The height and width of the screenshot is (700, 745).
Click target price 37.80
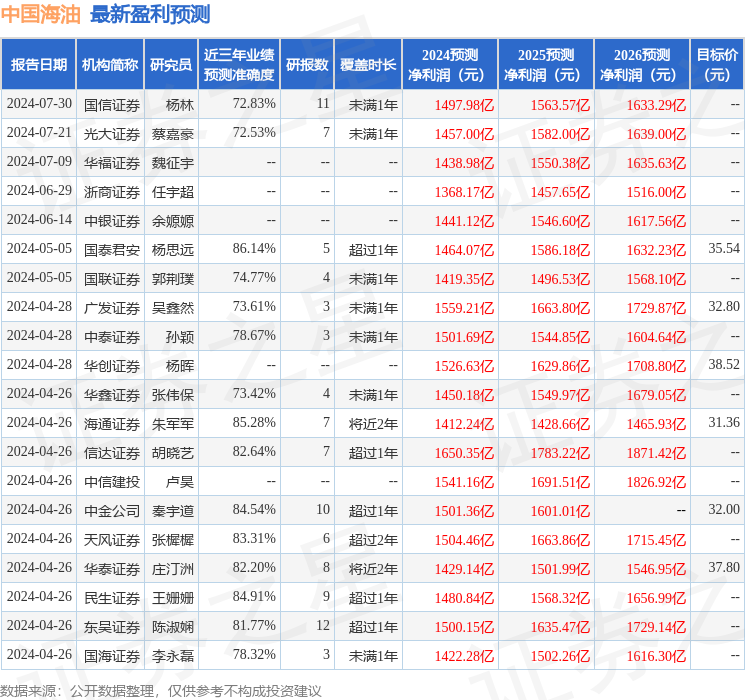pos(724,567)
